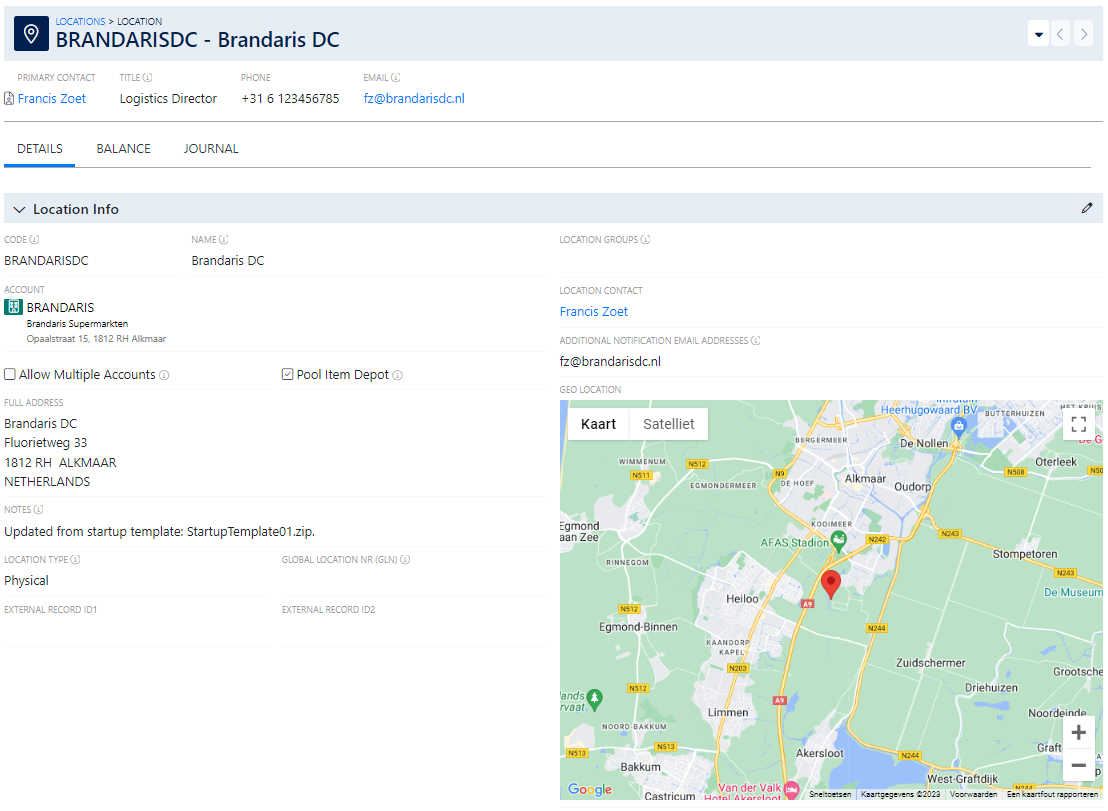Click Heerhugowaard BV map marker

(x=958, y=425)
